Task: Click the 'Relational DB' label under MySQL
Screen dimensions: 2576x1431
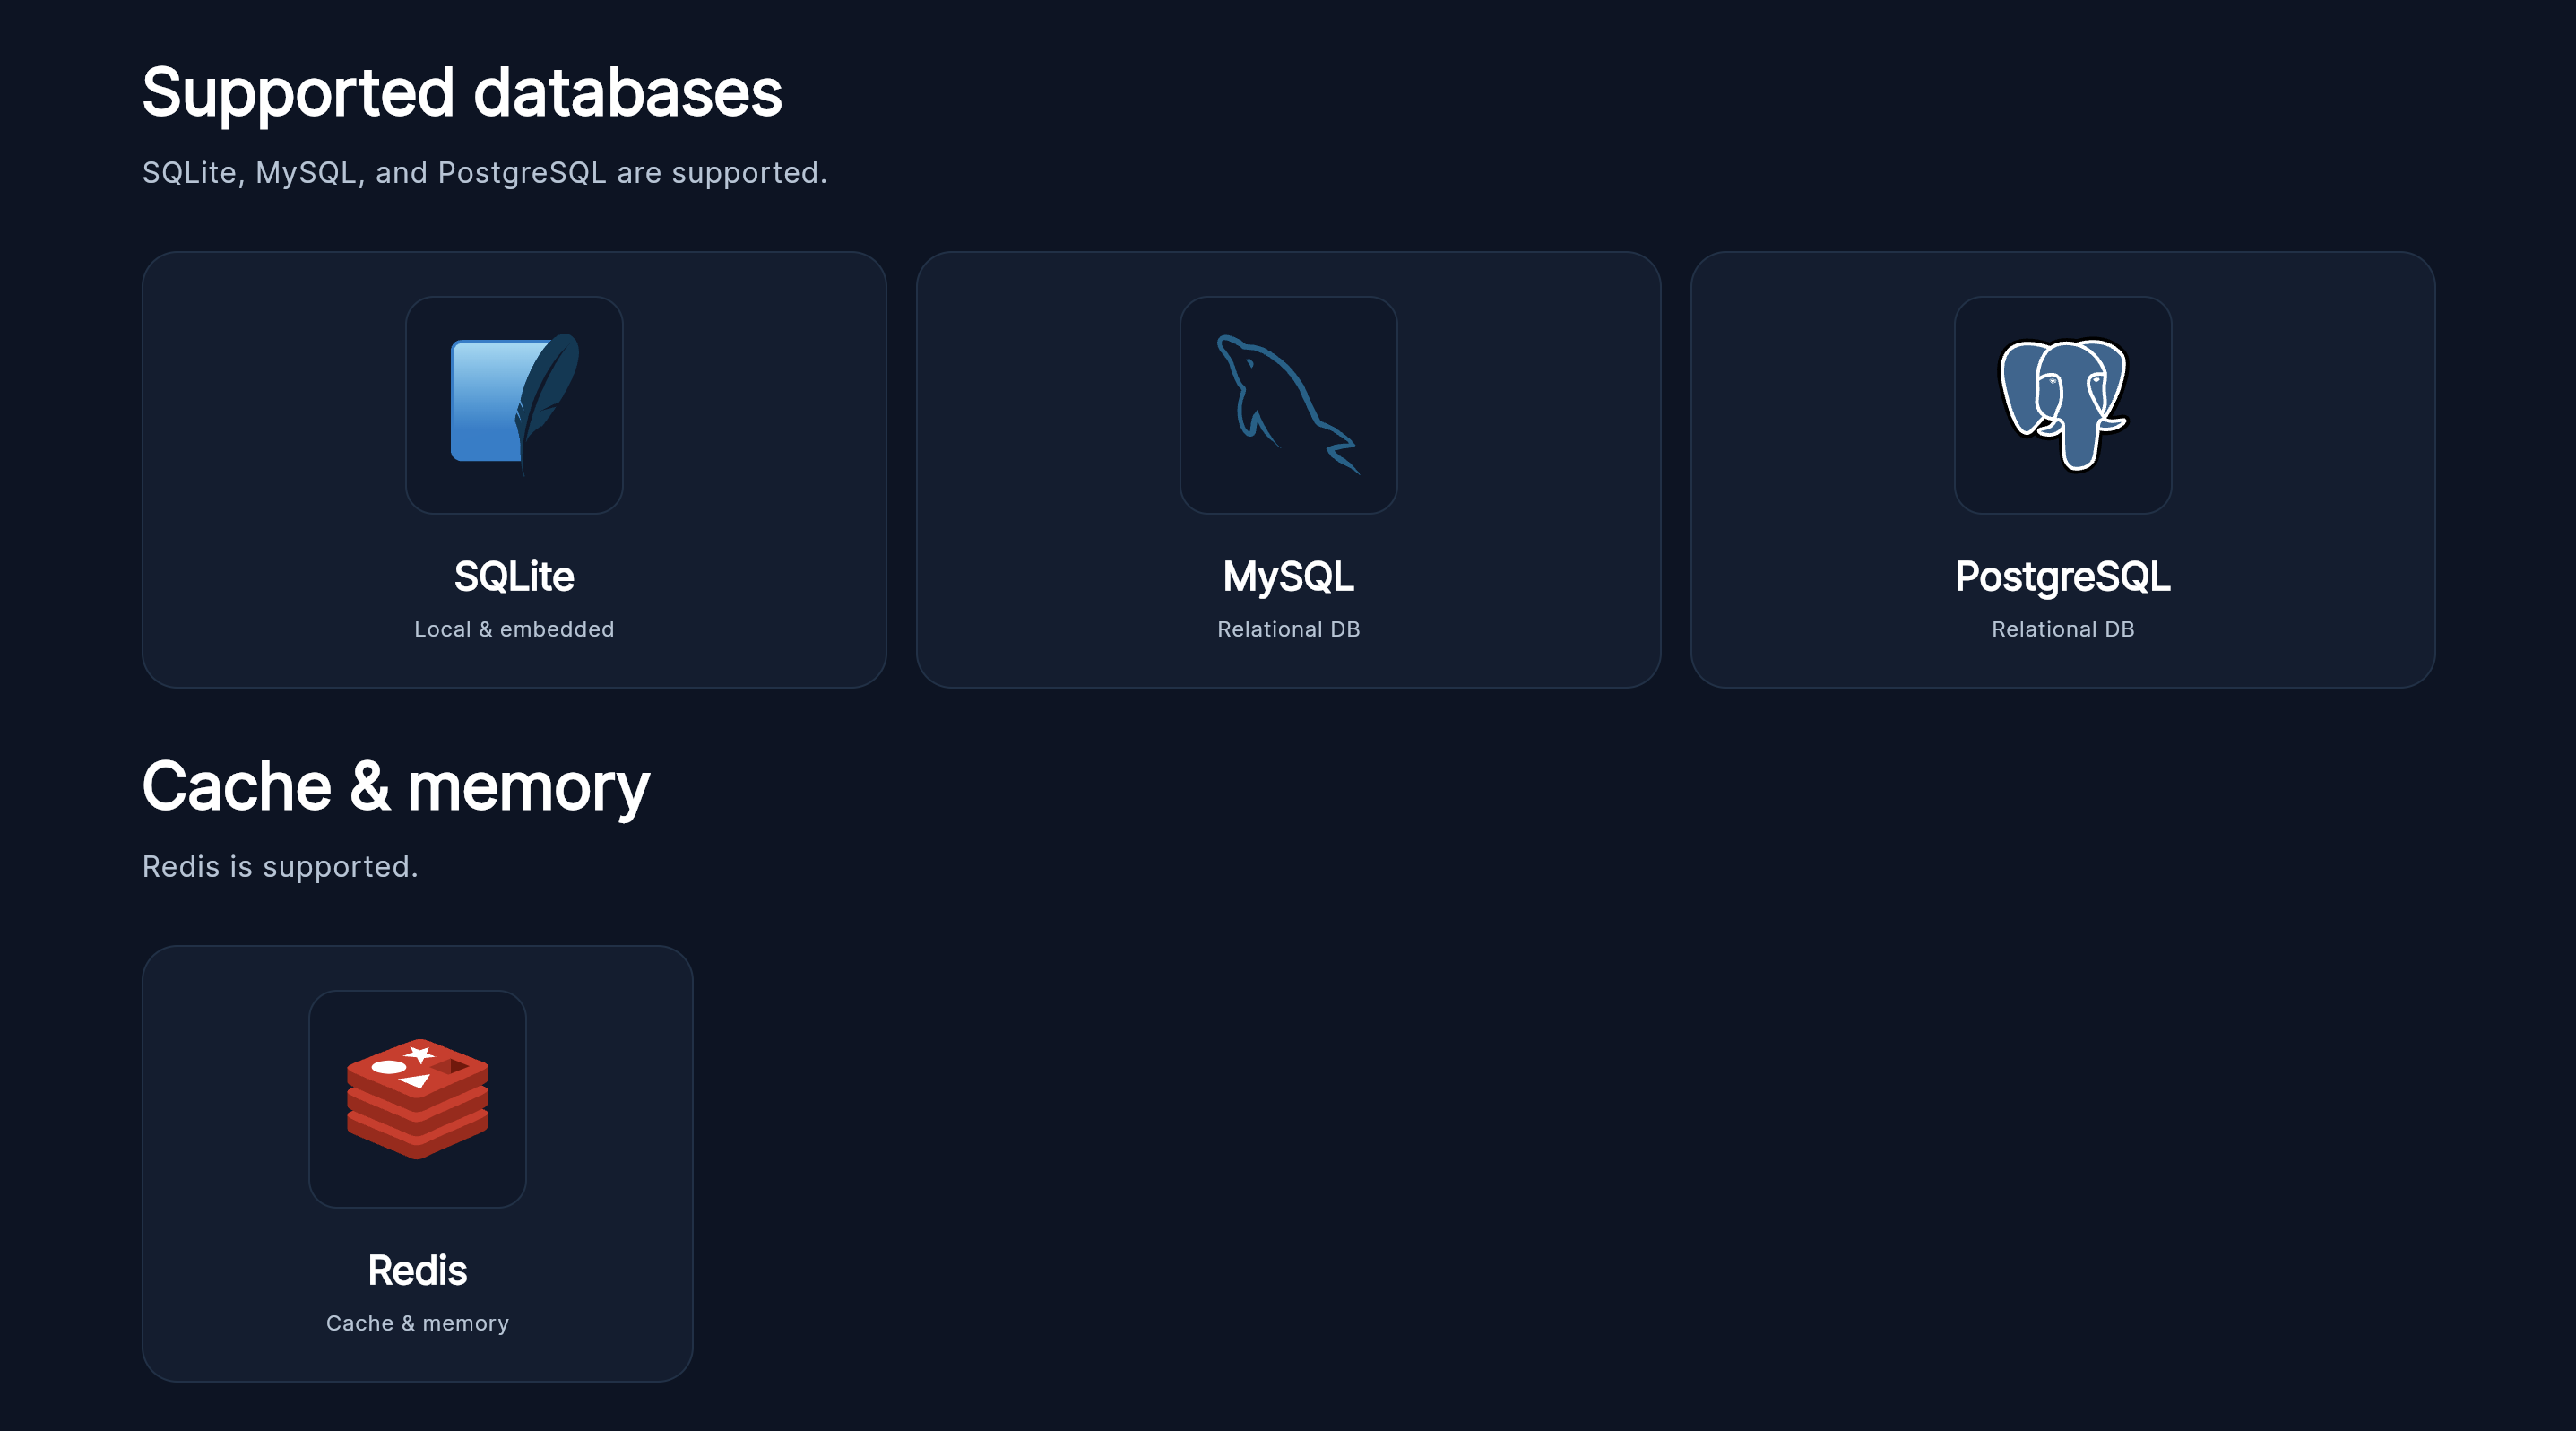Action: 1288,629
